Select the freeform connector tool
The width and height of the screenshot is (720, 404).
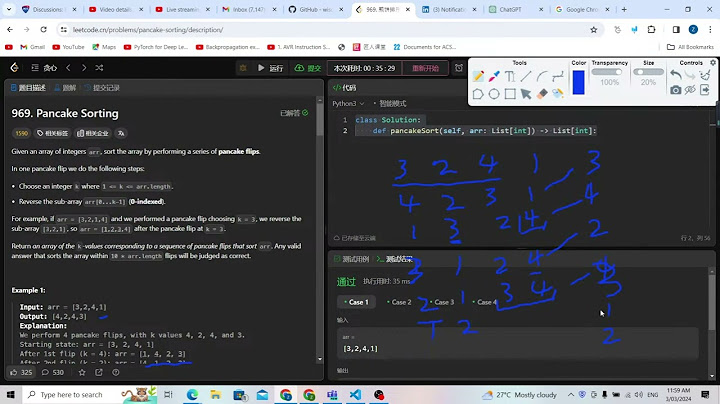[x=558, y=76]
